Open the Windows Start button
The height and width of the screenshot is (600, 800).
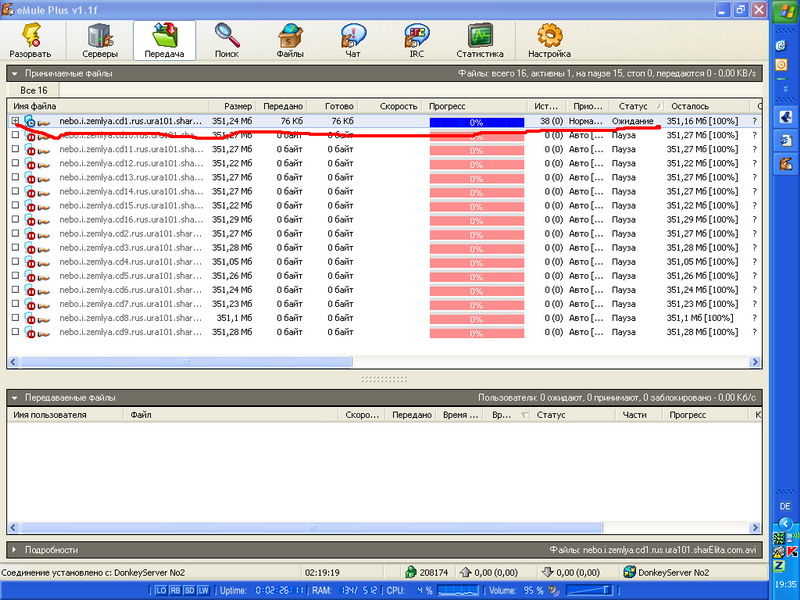pos(785,11)
